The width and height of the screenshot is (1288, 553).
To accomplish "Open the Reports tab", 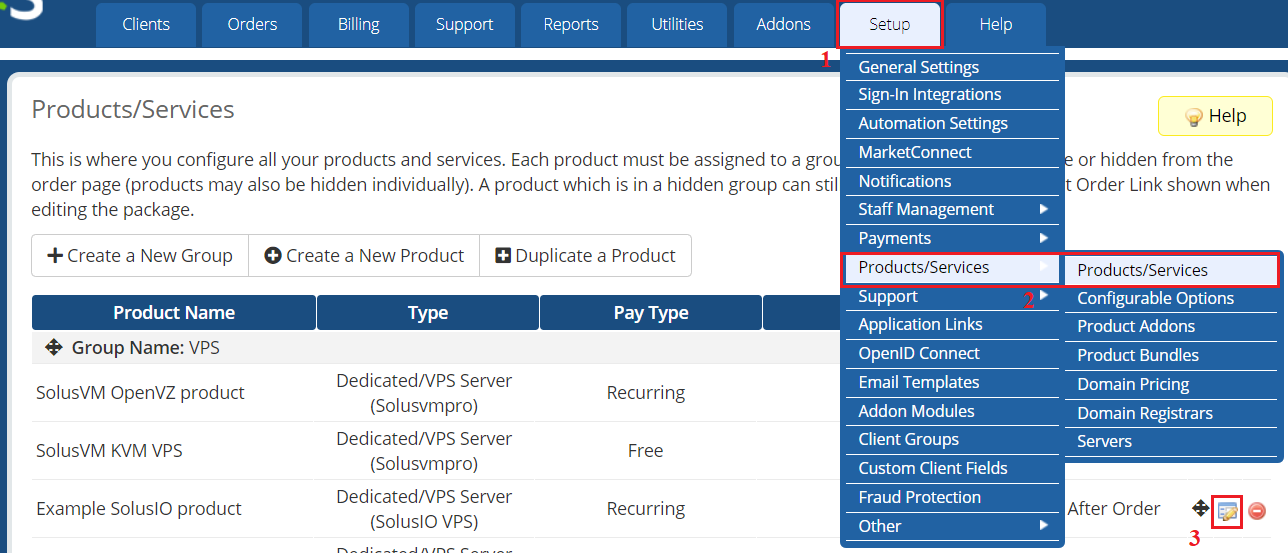I will [x=571, y=24].
